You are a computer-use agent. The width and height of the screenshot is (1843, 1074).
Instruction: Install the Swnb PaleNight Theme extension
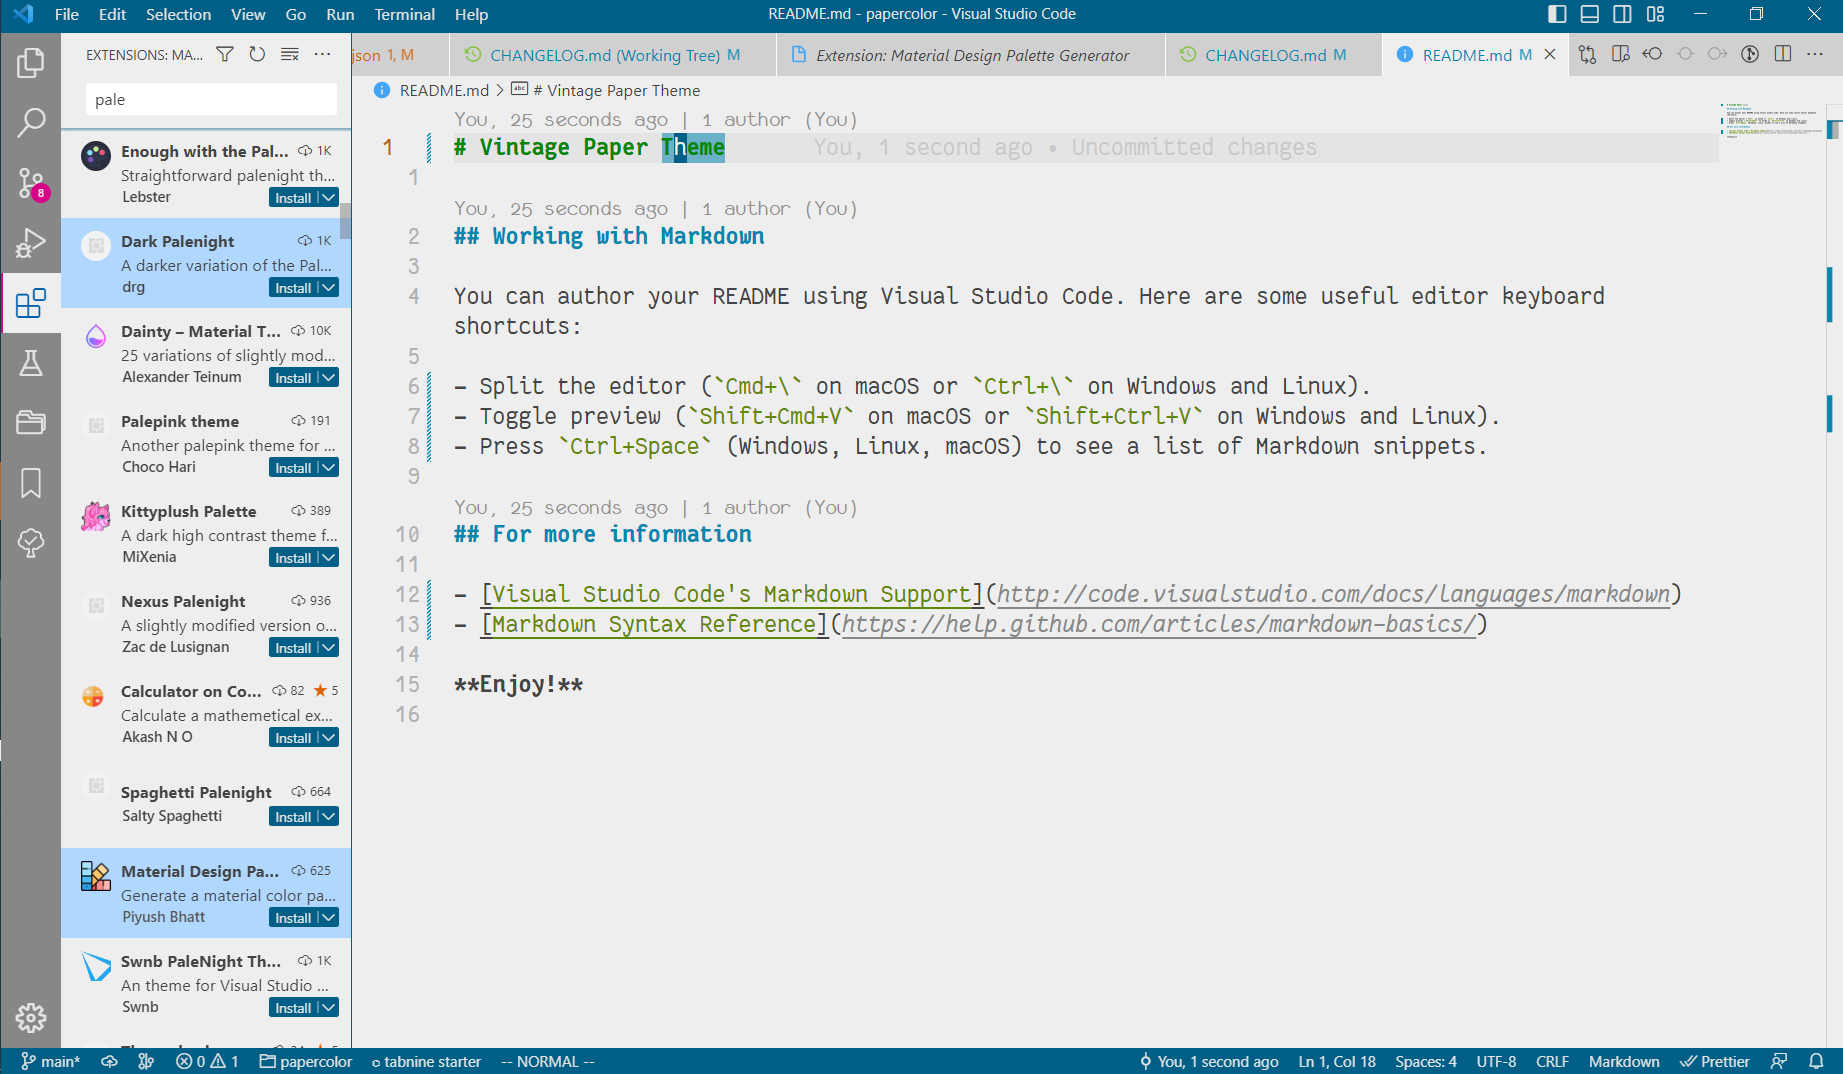pyautogui.click(x=293, y=1008)
